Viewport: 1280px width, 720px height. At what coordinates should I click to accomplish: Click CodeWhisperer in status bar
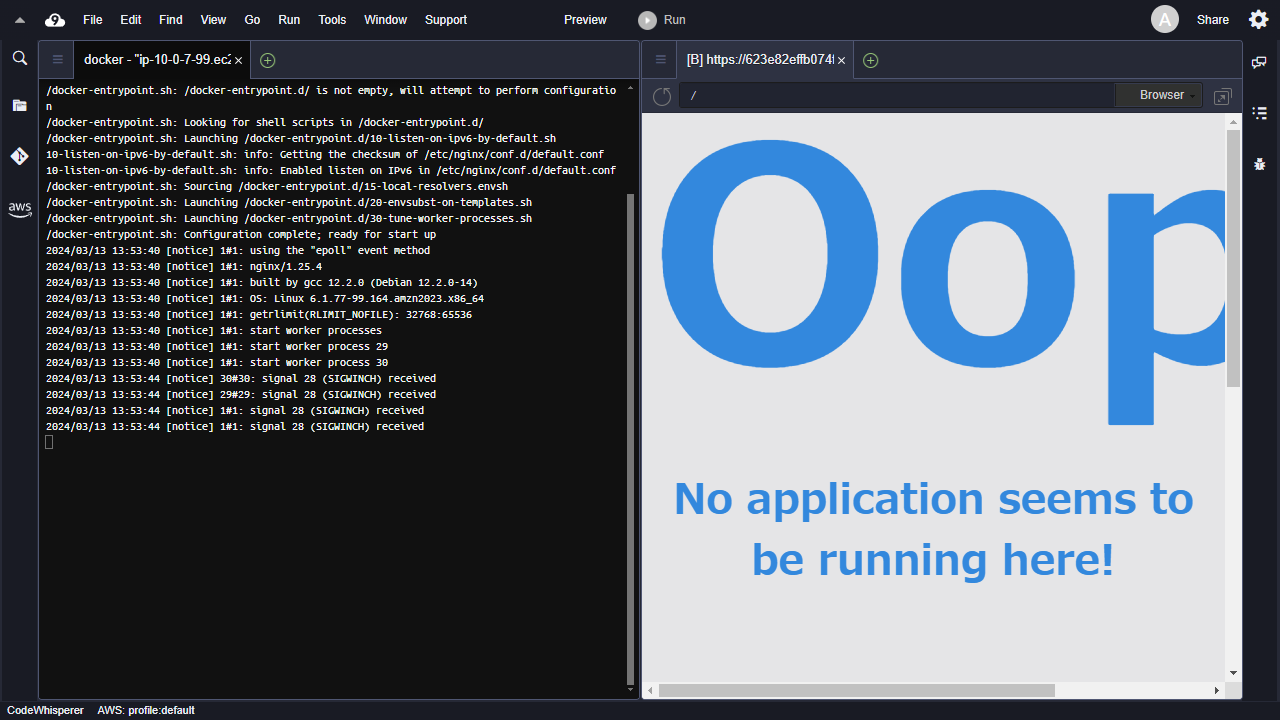45,710
